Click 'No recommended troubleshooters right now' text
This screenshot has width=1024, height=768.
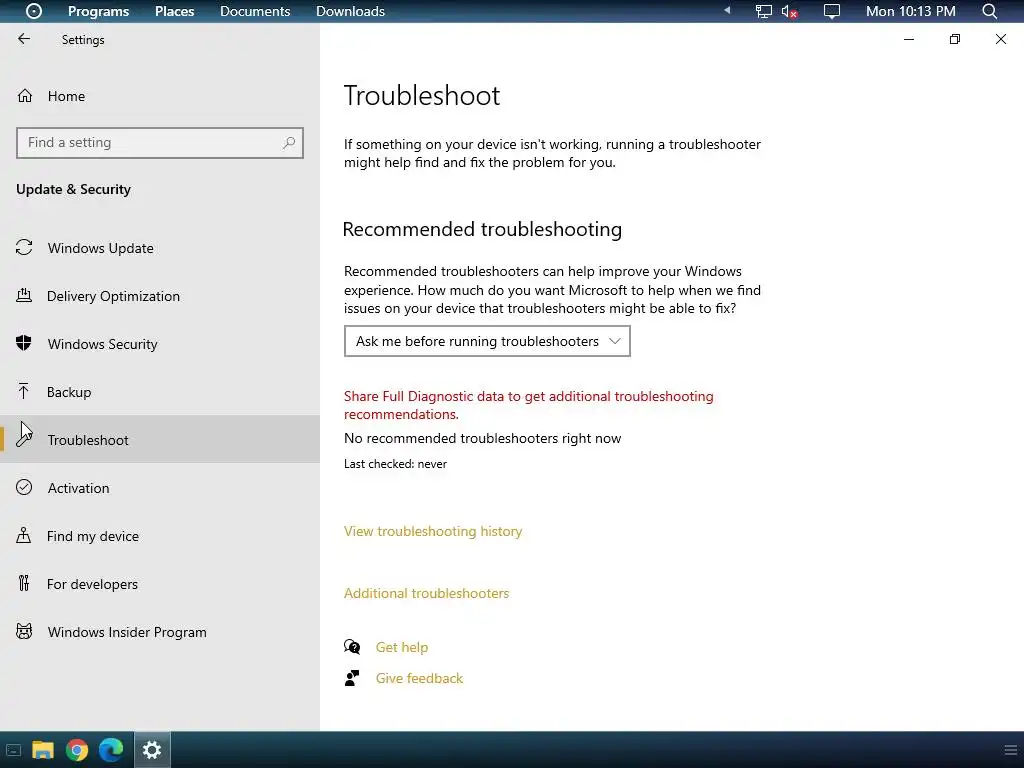[483, 438]
